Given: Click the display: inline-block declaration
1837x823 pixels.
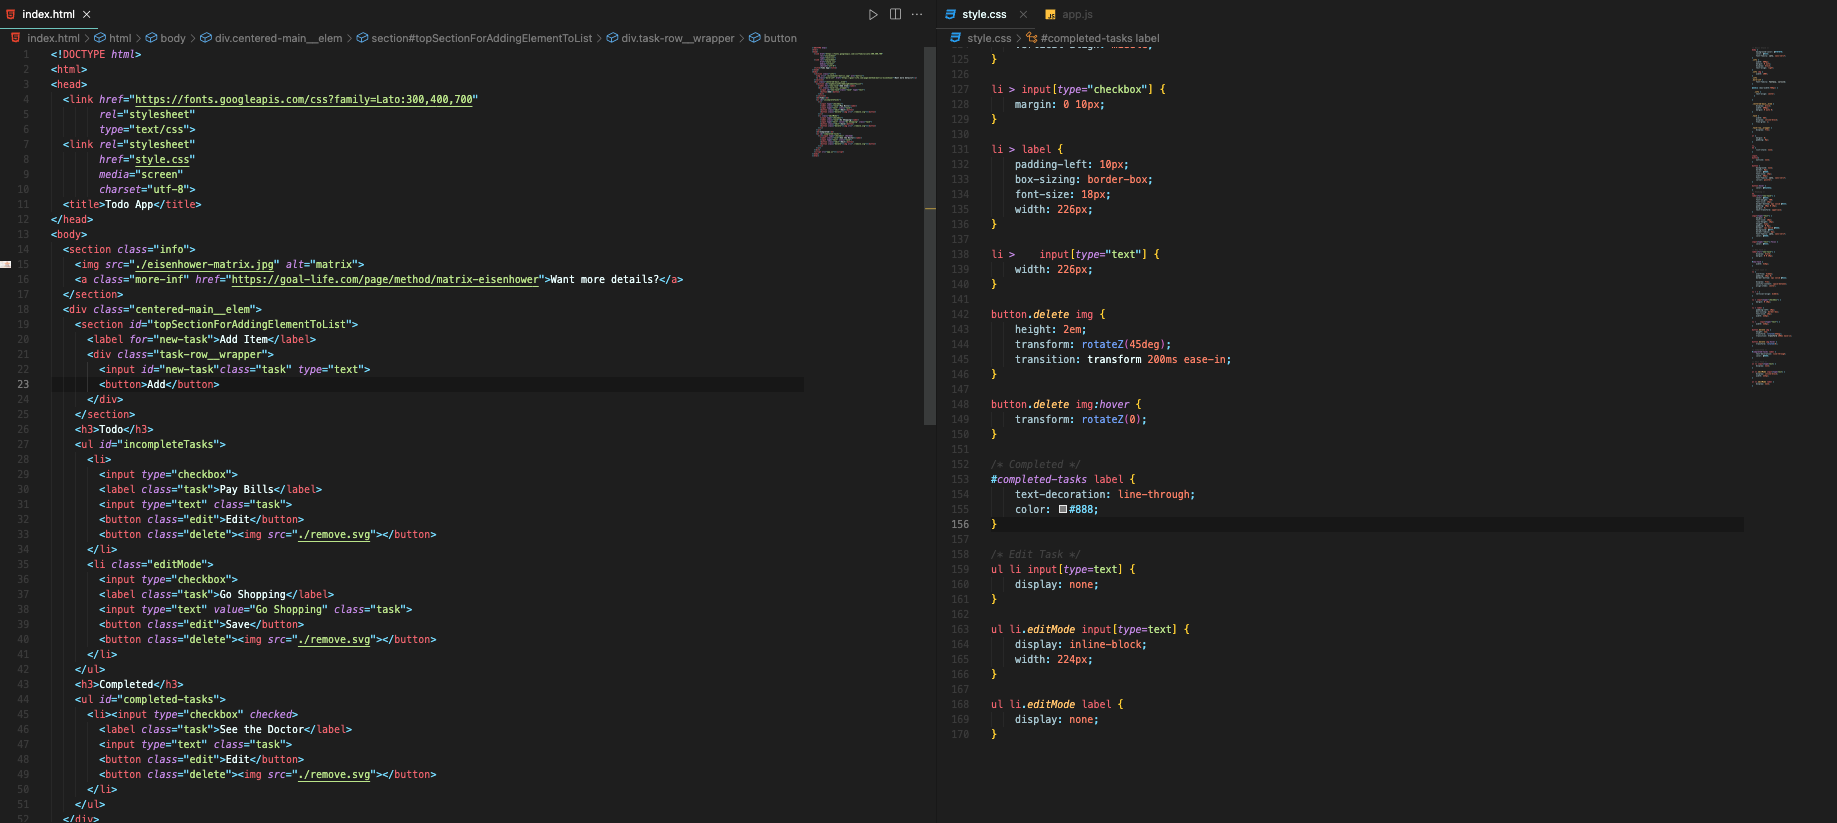Looking at the screenshot, I should coord(1081,644).
